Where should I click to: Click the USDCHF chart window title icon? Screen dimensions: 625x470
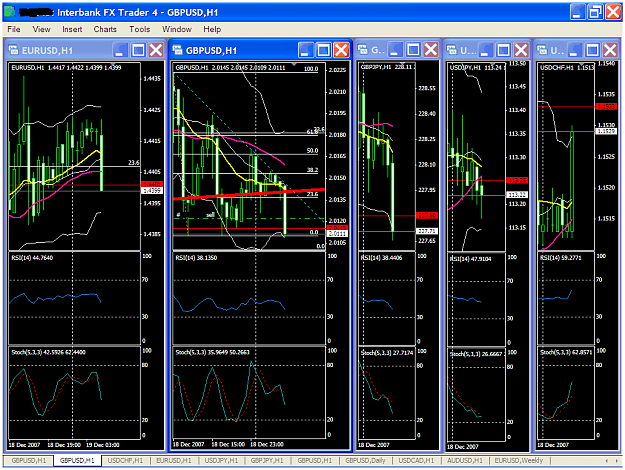[542, 50]
